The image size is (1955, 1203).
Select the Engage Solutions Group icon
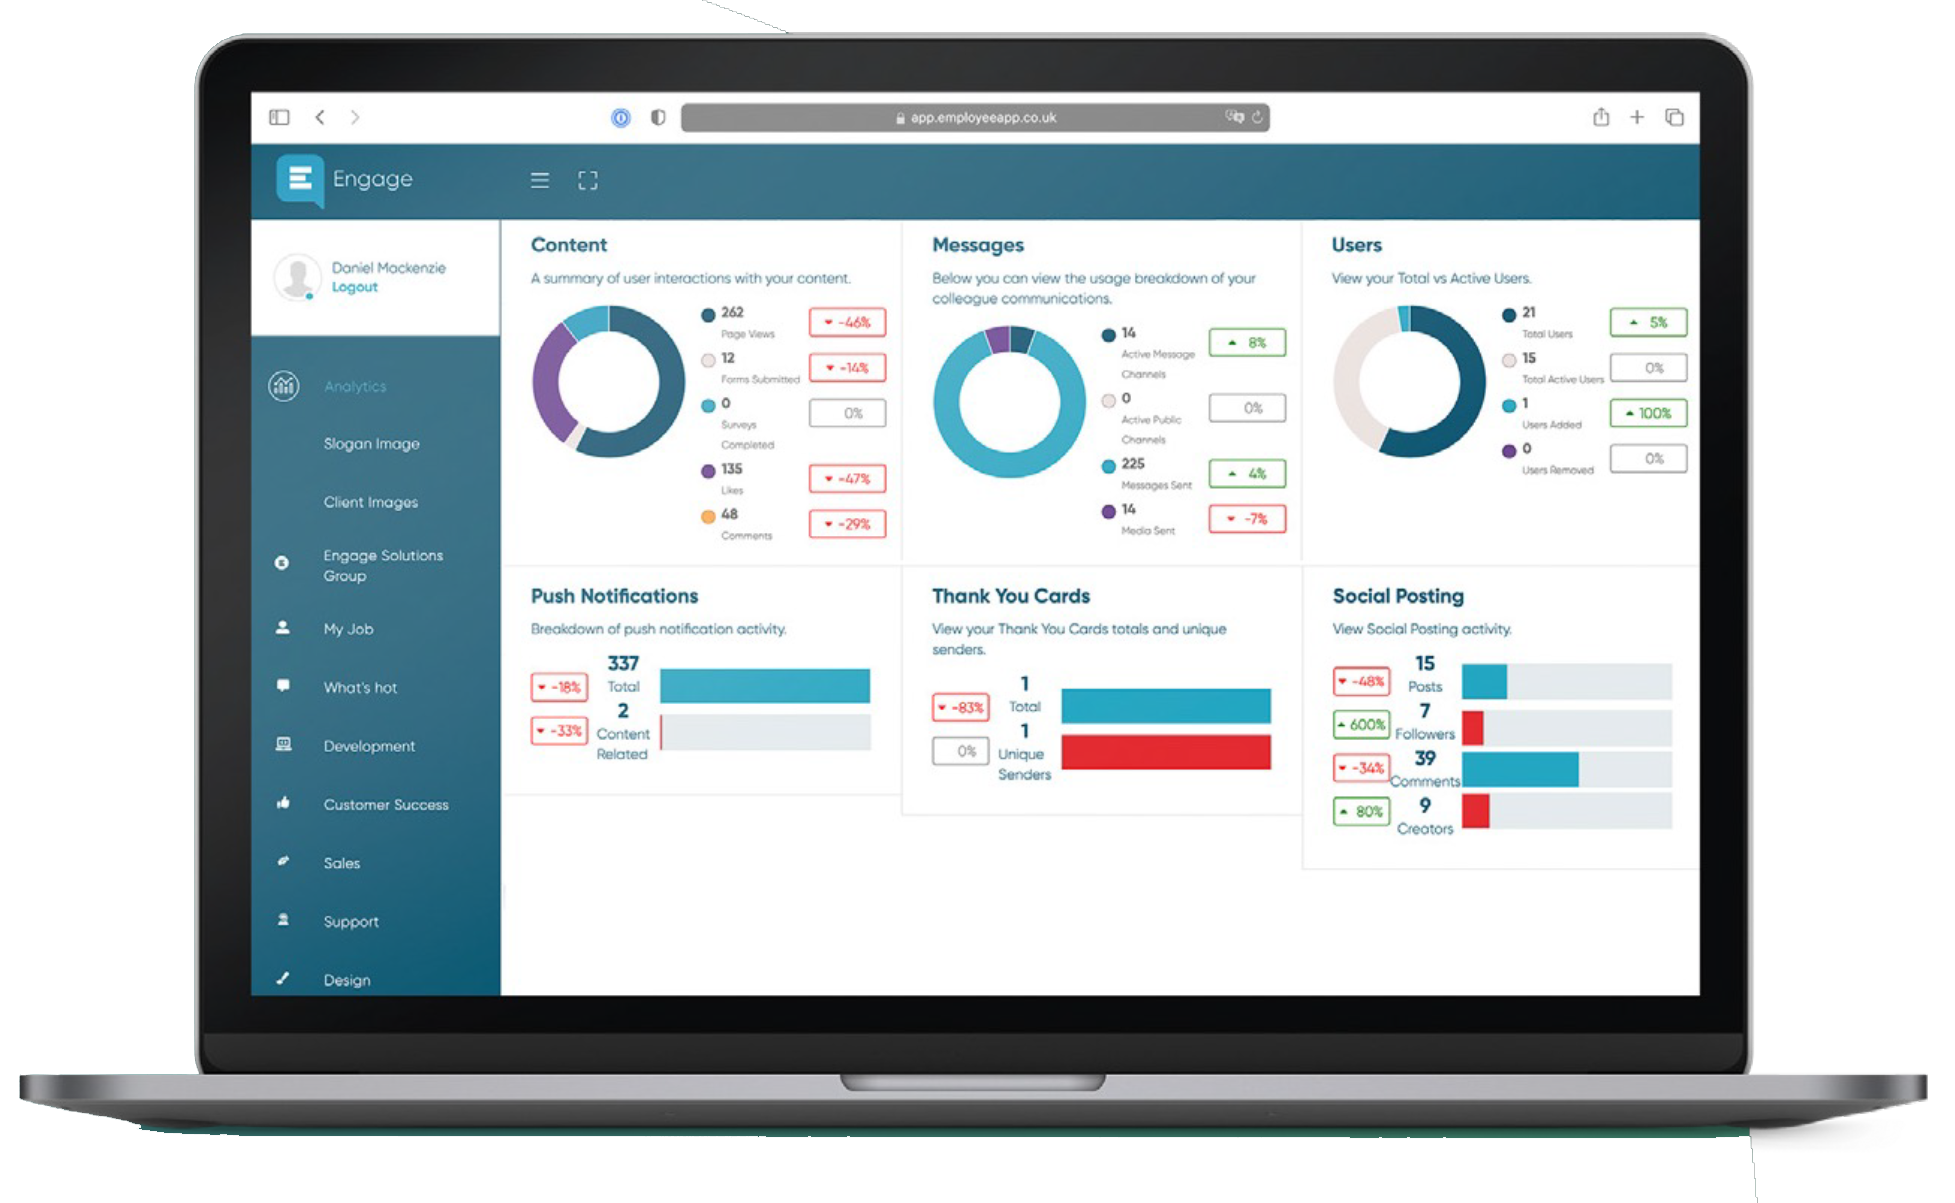[279, 559]
